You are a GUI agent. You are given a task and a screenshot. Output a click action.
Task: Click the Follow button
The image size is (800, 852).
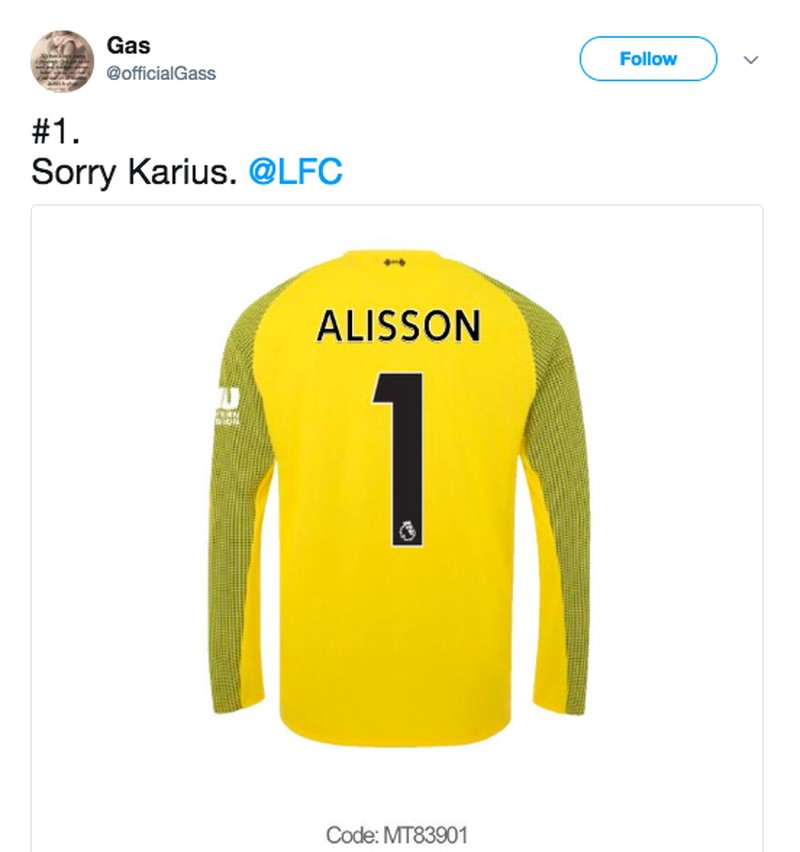tap(648, 59)
